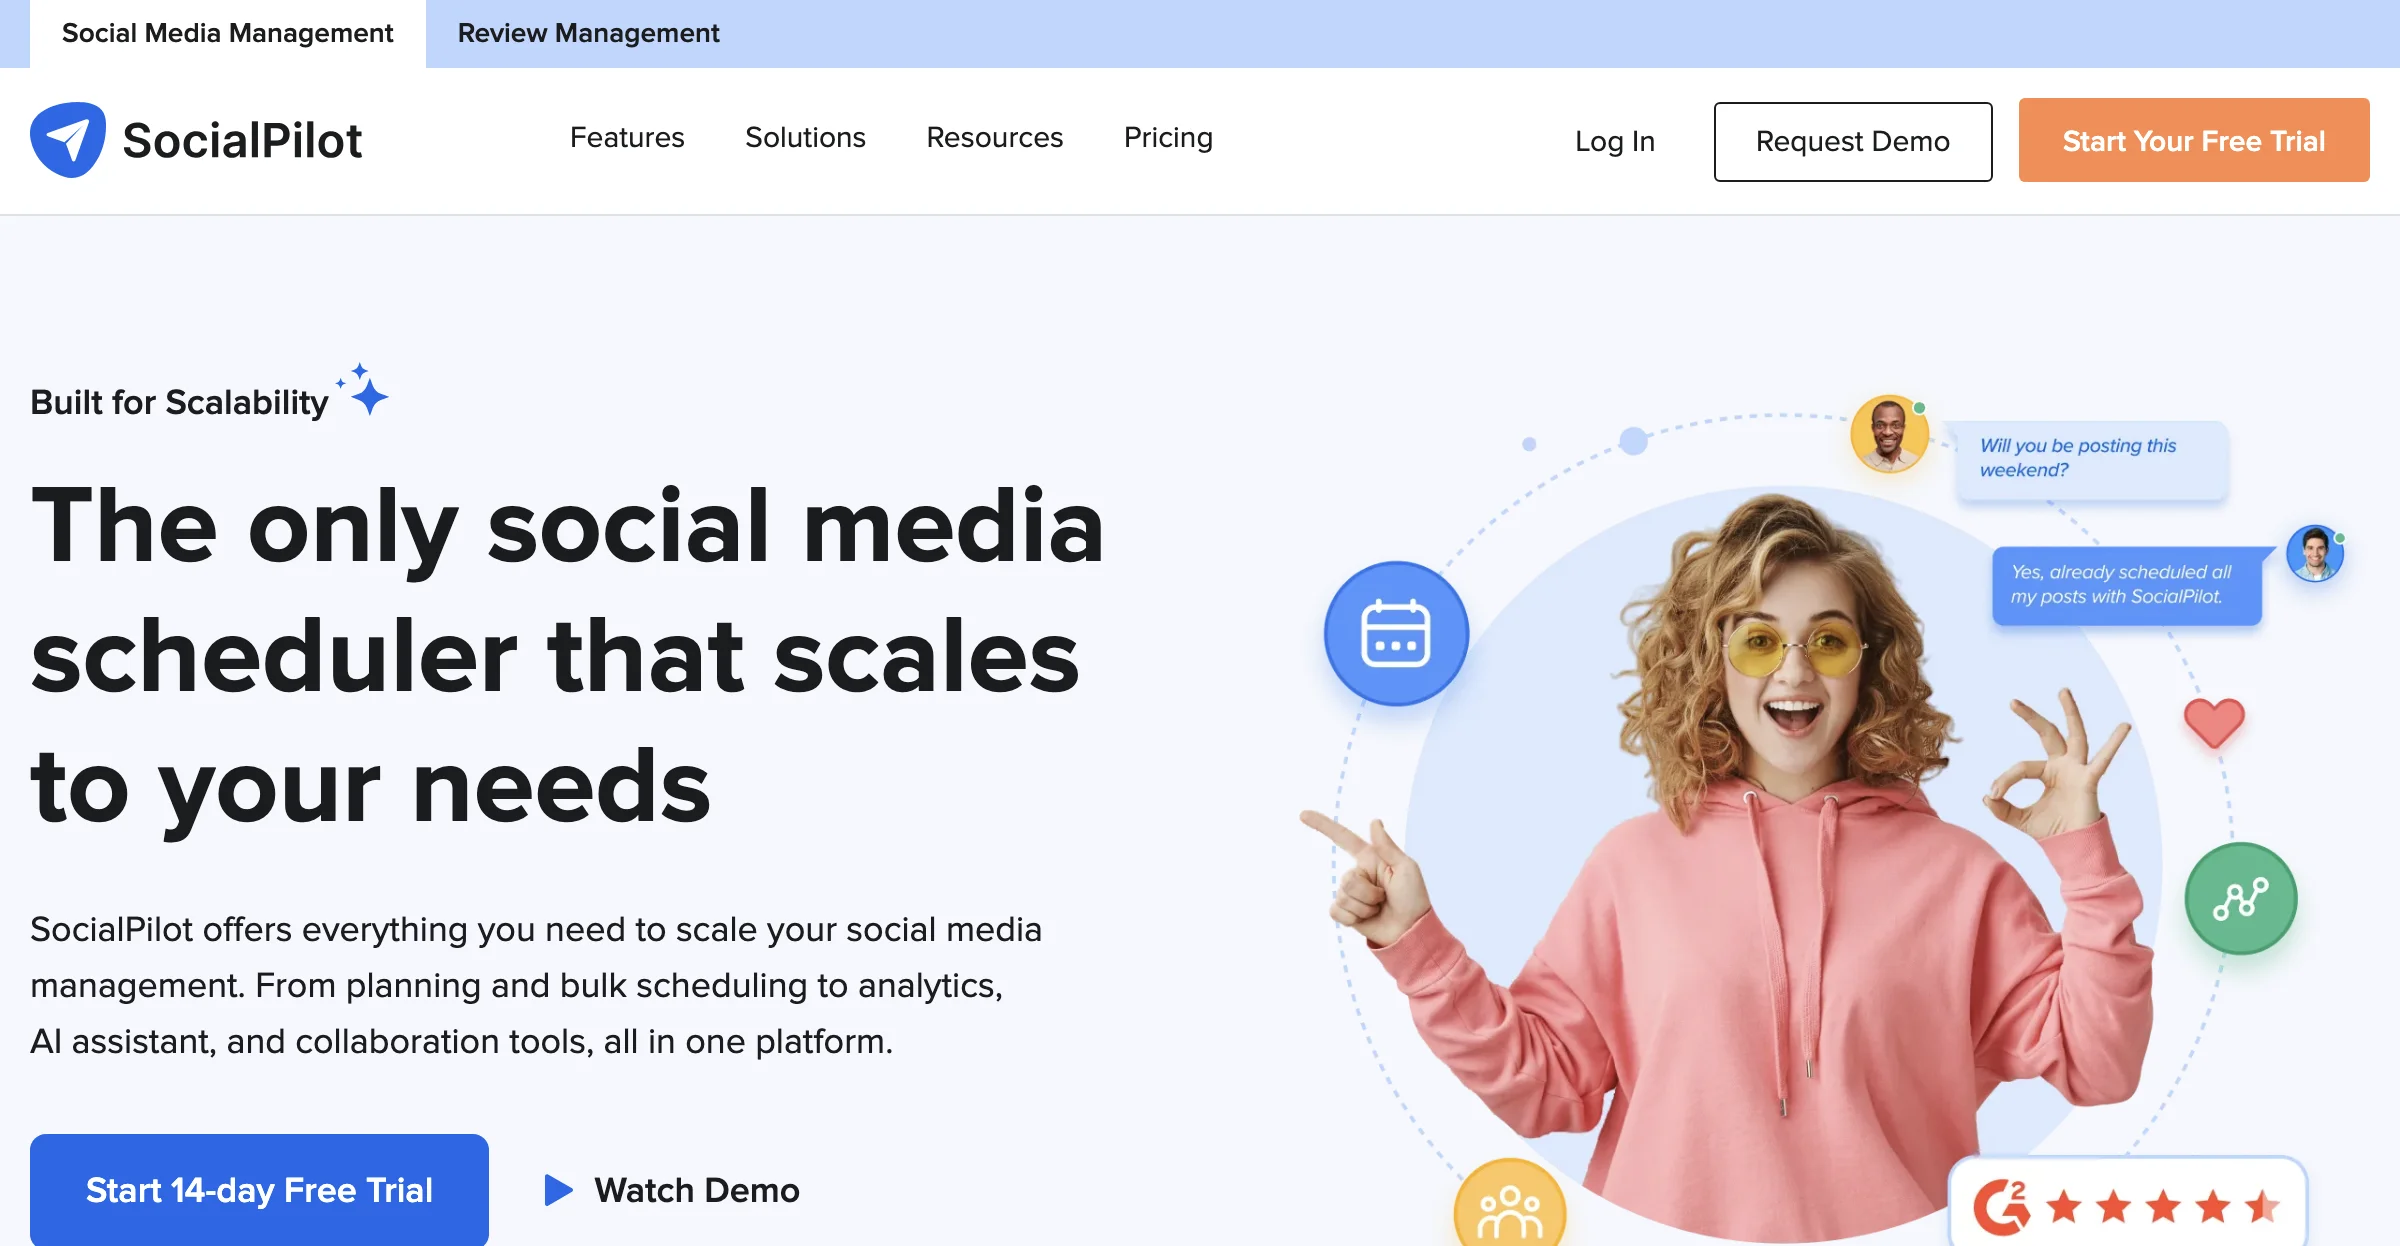Click the yellow team collaboration icon
Viewport: 2400px width, 1246px height.
(1510, 1204)
